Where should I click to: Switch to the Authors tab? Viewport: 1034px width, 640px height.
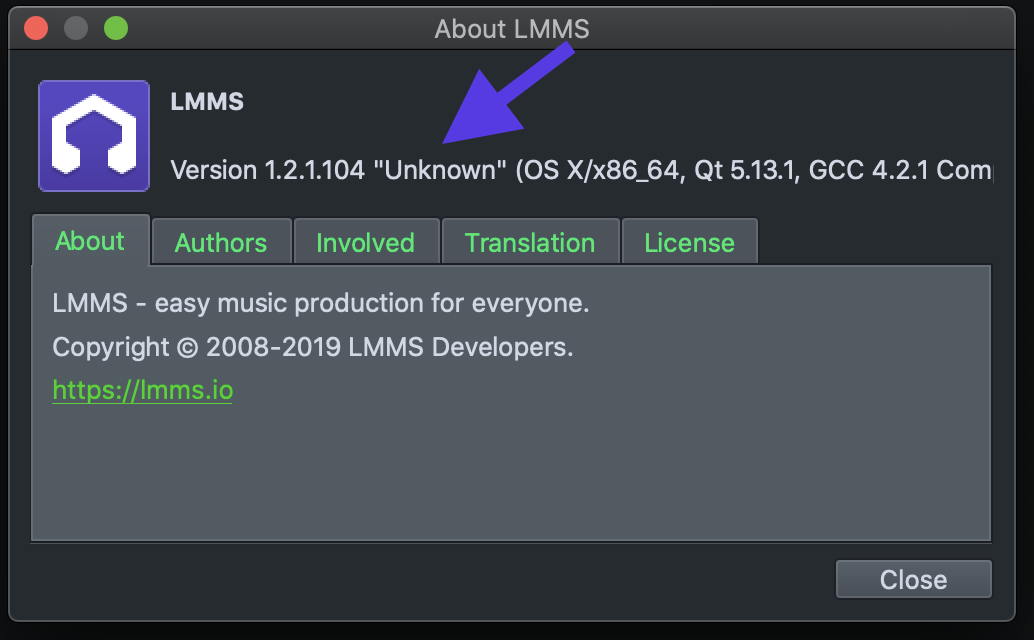tap(221, 242)
